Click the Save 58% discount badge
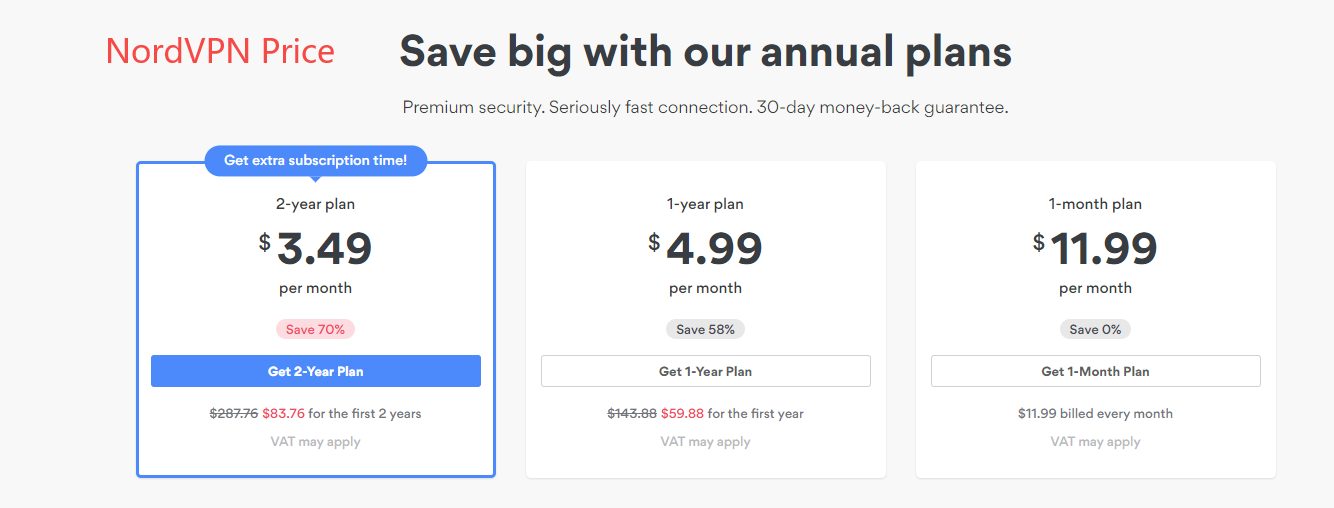 [x=705, y=329]
